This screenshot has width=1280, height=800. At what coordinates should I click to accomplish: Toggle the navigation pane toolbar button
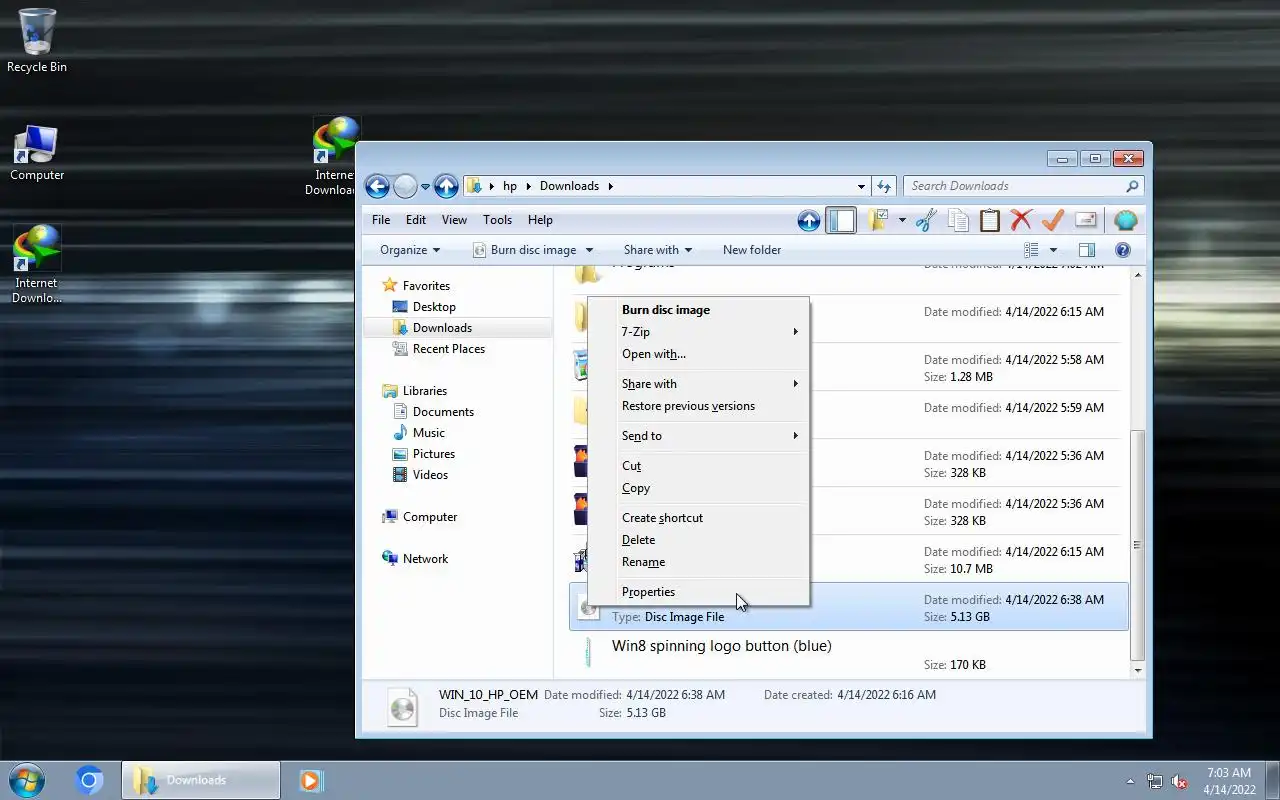click(x=841, y=221)
